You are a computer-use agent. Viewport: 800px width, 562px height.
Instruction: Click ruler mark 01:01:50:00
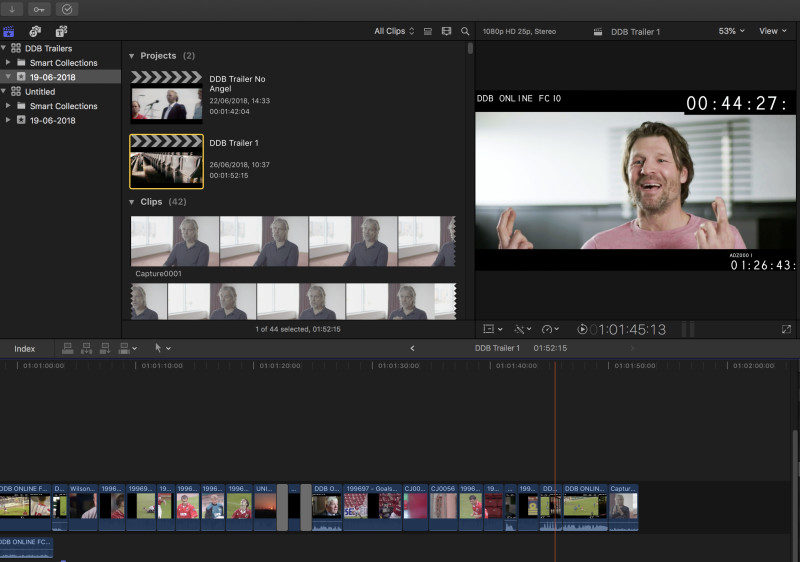click(635, 366)
